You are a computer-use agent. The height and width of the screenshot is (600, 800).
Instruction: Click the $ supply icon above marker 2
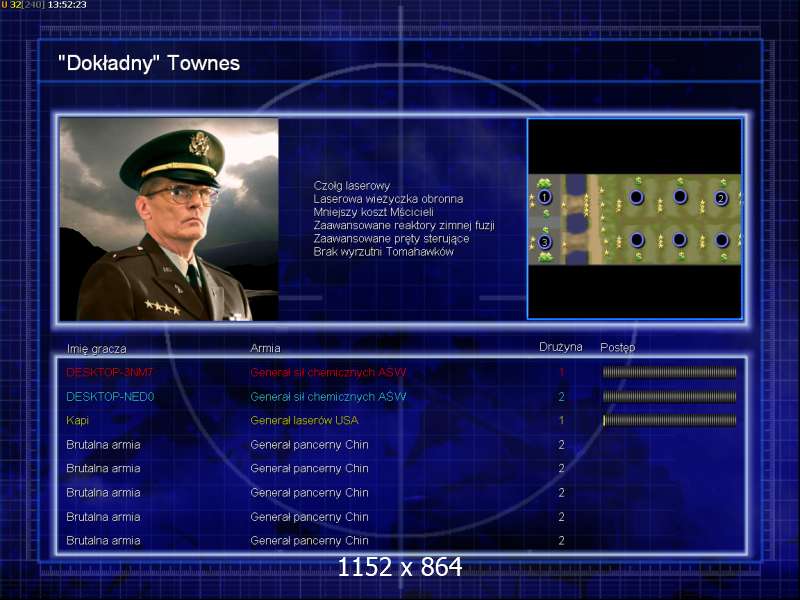(723, 182)
